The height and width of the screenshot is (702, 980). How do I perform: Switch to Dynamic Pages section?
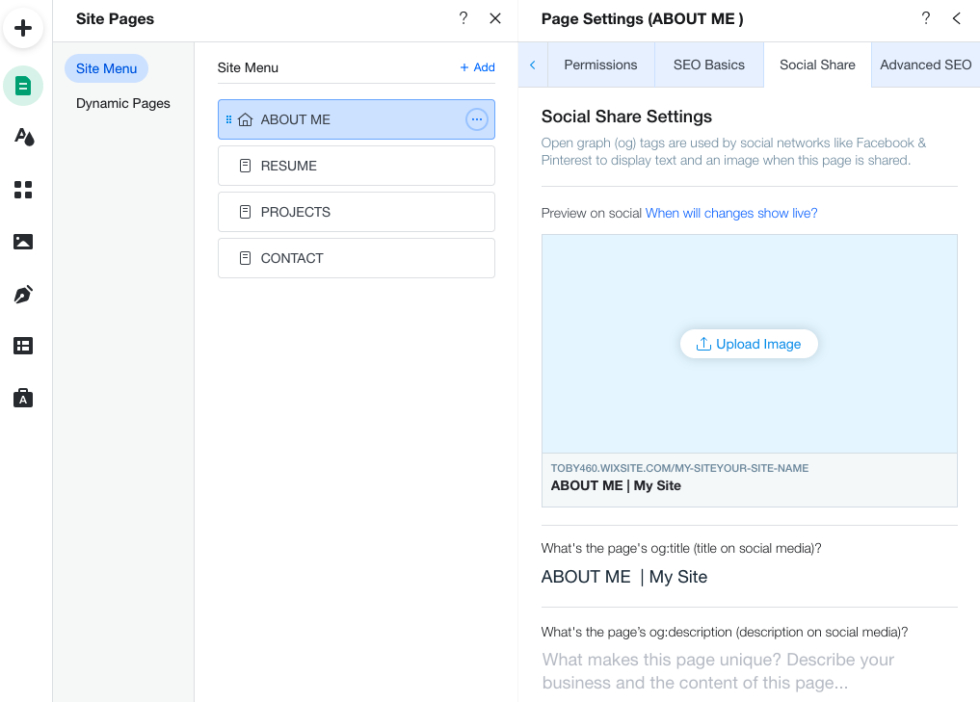click(x=123, y=103)
